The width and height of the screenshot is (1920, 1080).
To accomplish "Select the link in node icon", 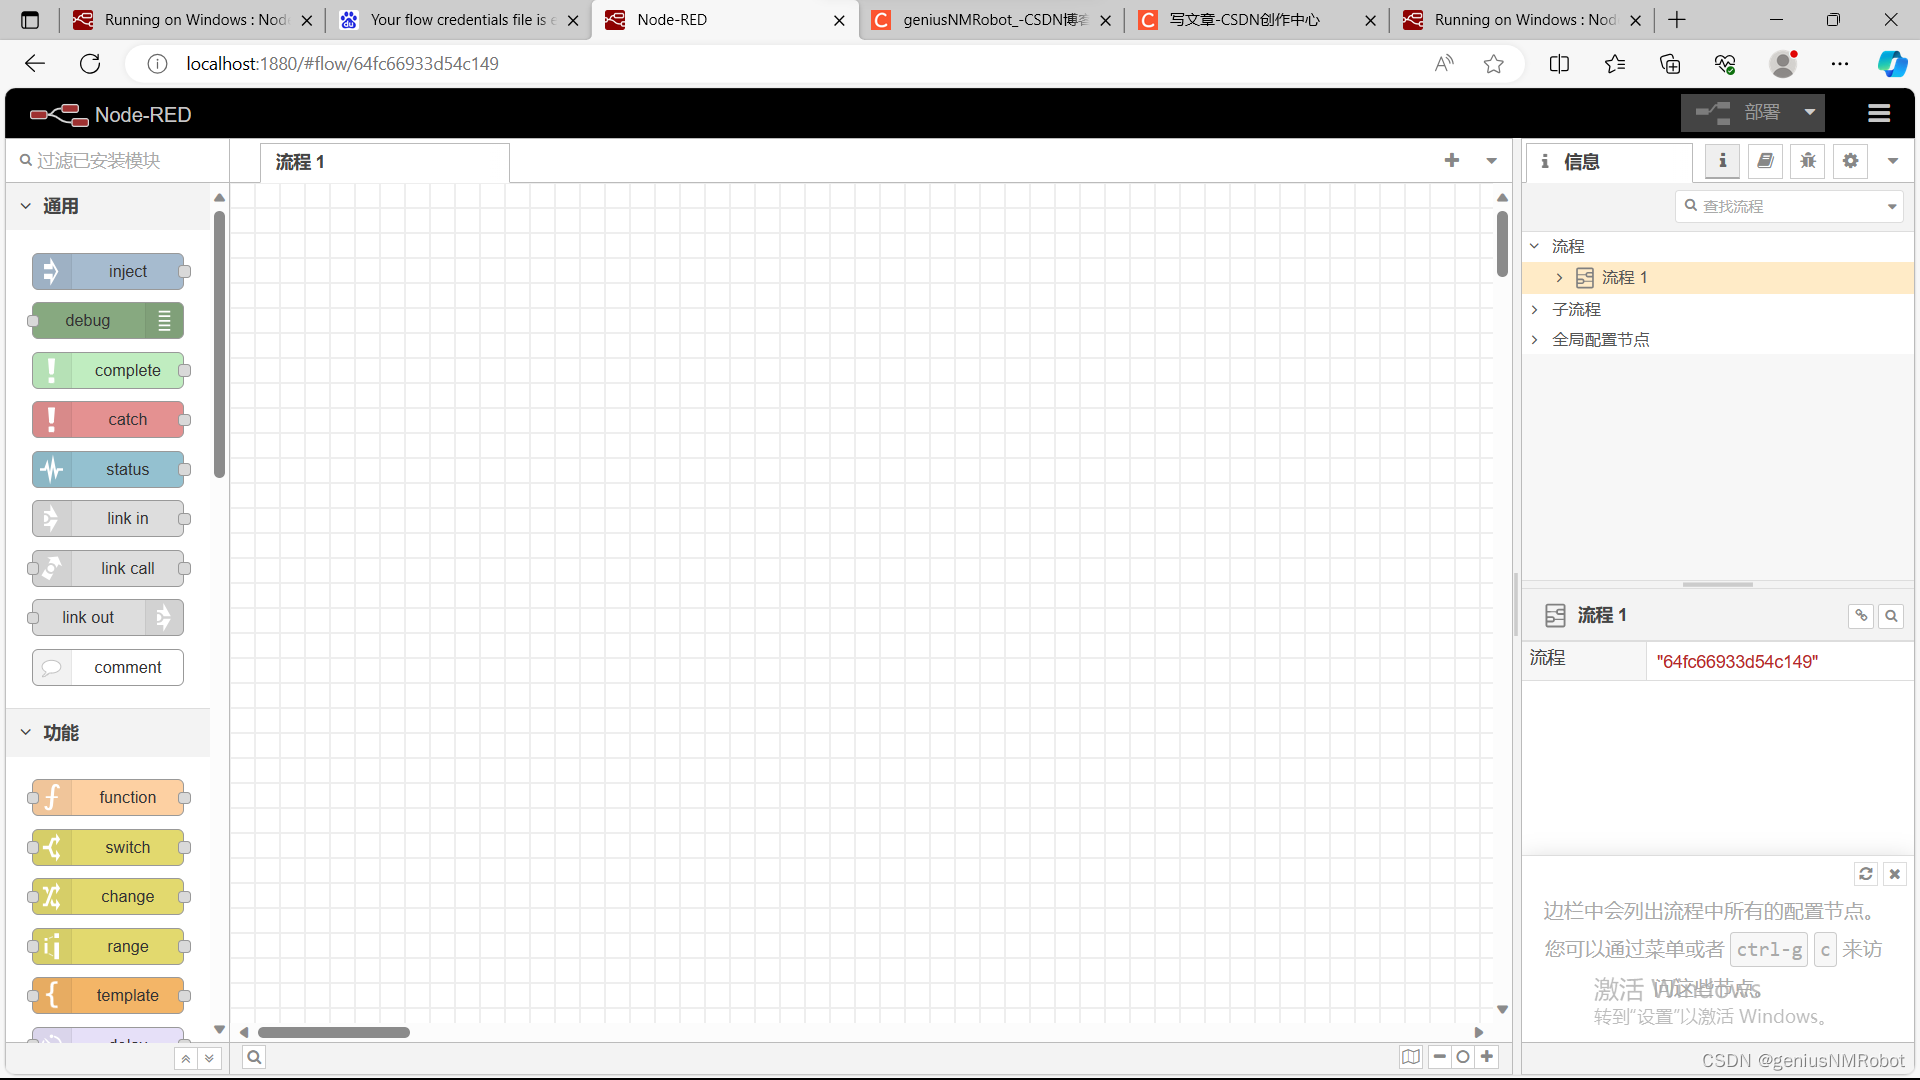I will click(50, 517).
